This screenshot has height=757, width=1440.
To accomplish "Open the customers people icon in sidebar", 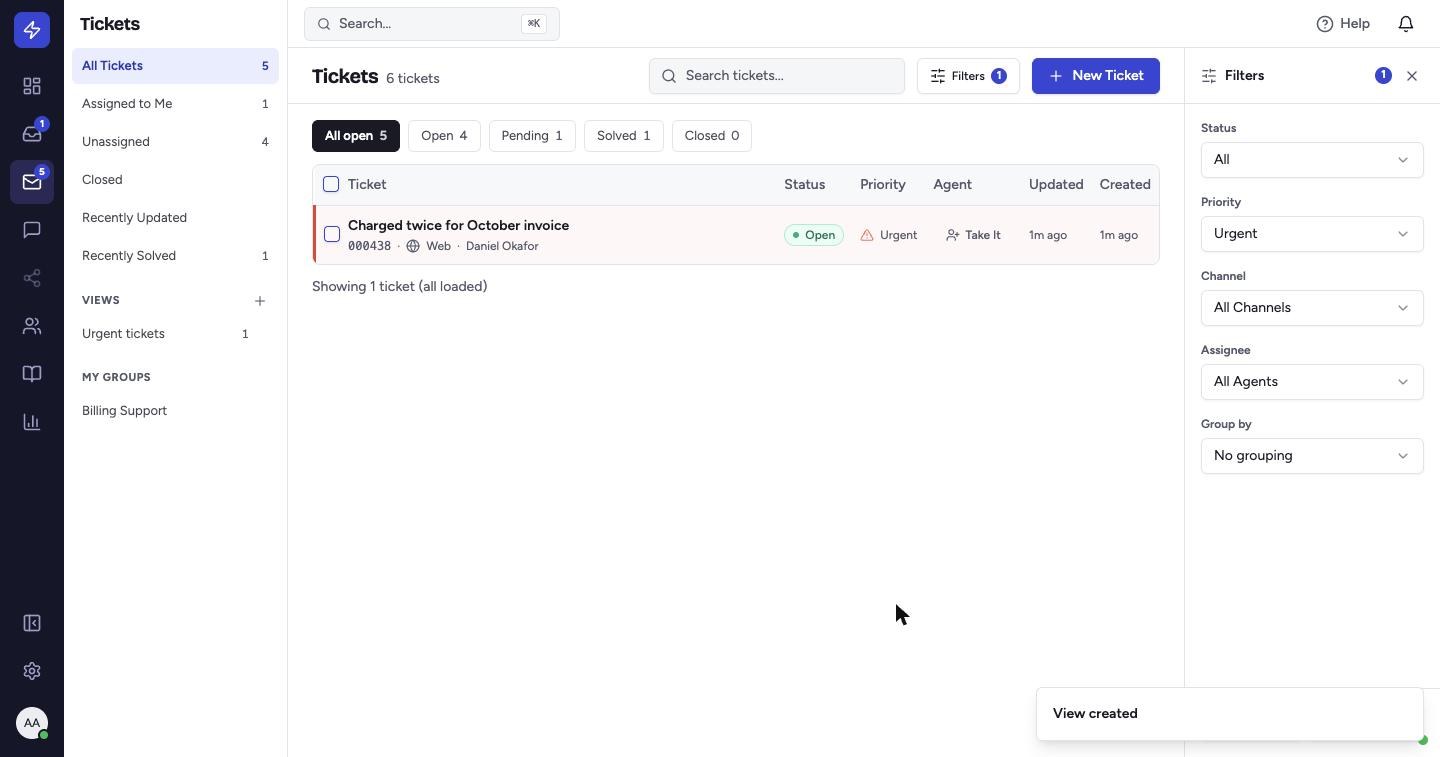I will tap(32, 326).
